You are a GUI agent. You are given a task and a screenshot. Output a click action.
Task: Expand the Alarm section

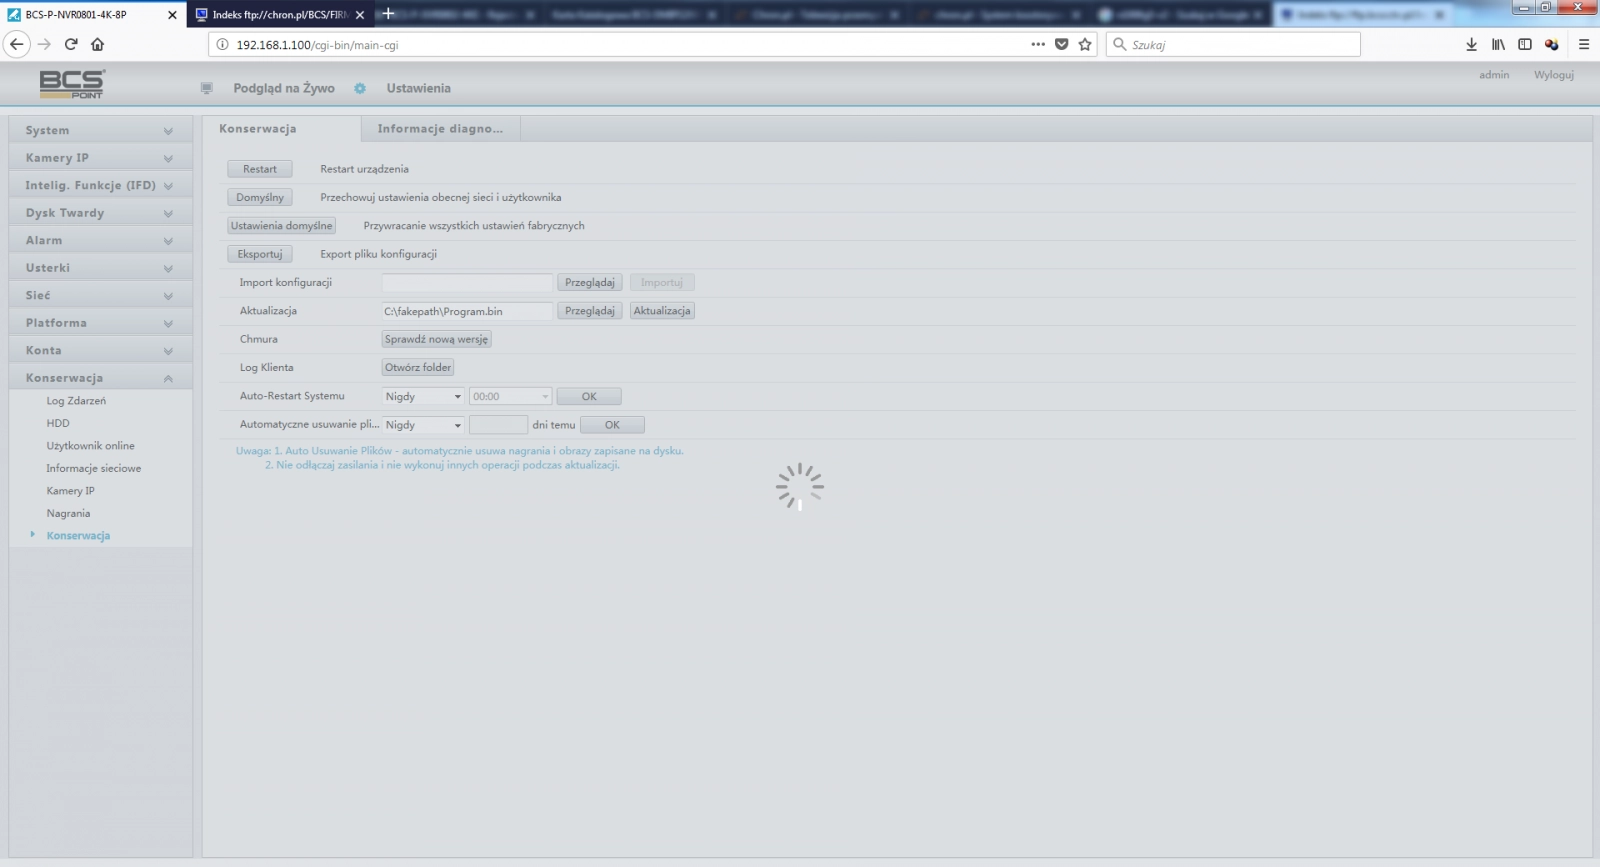100,240
